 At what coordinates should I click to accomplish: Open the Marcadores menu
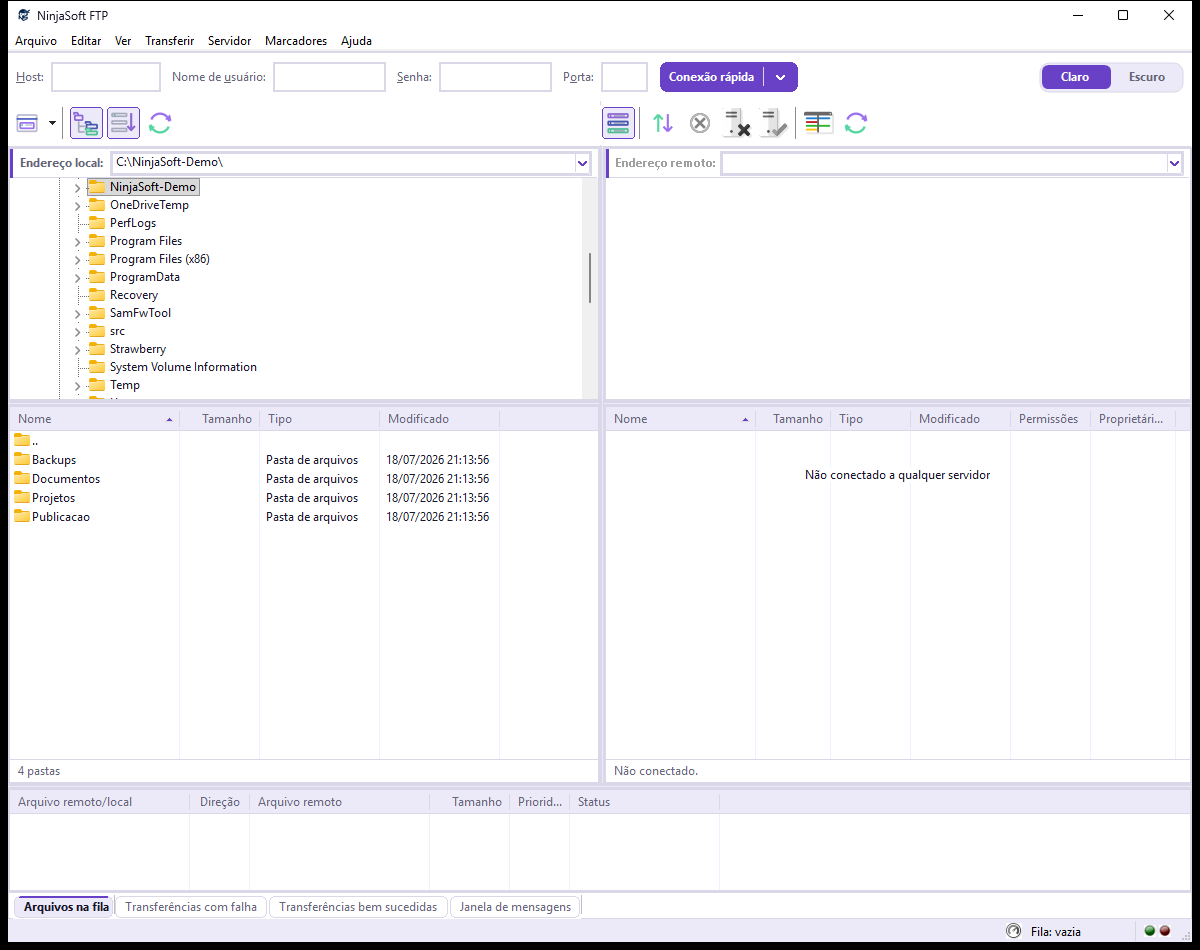click(296, 41)
